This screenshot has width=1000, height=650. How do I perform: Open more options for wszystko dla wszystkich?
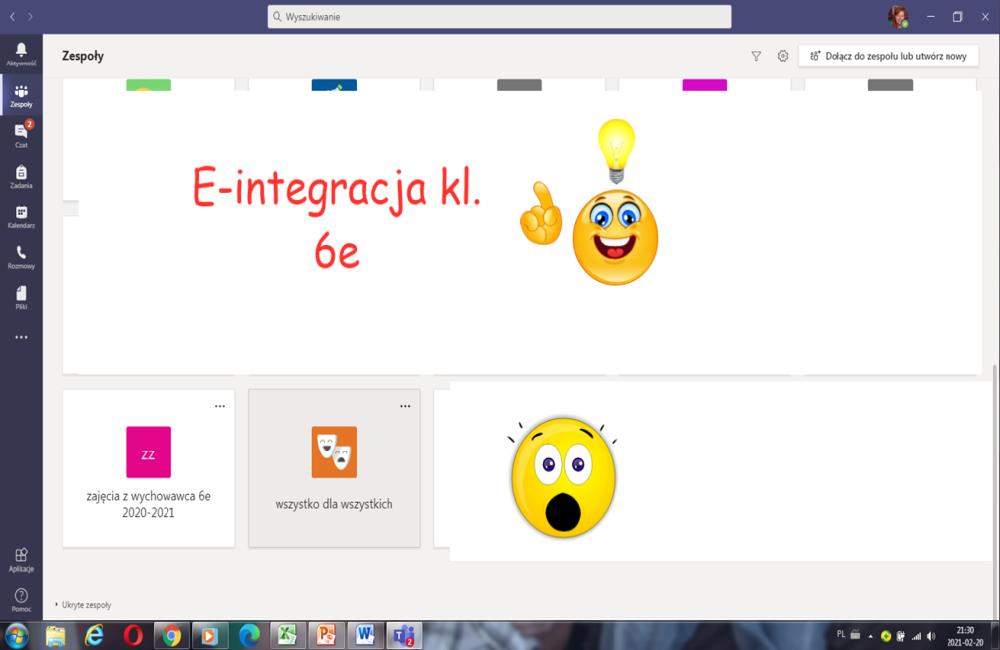click(x=405, y=406)
